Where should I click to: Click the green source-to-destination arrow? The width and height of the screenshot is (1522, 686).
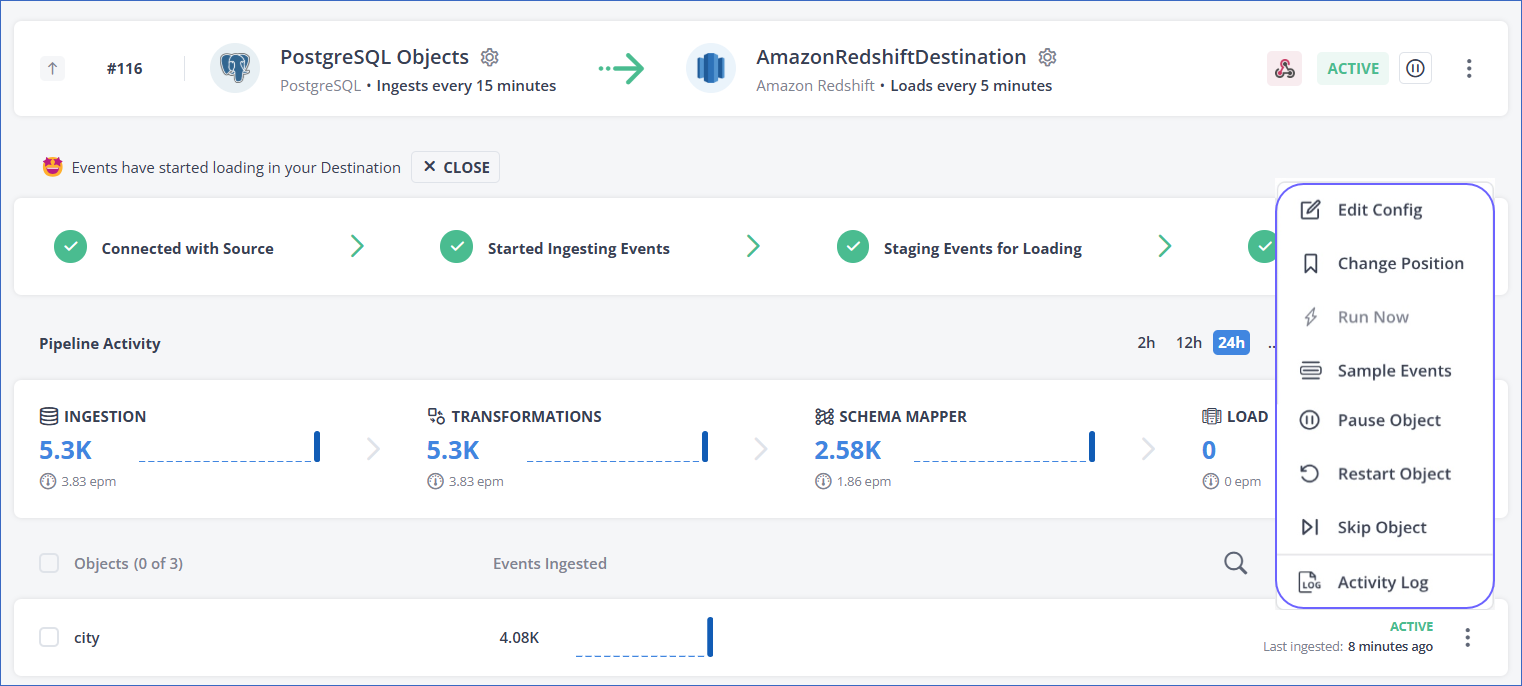click(621, 69)
